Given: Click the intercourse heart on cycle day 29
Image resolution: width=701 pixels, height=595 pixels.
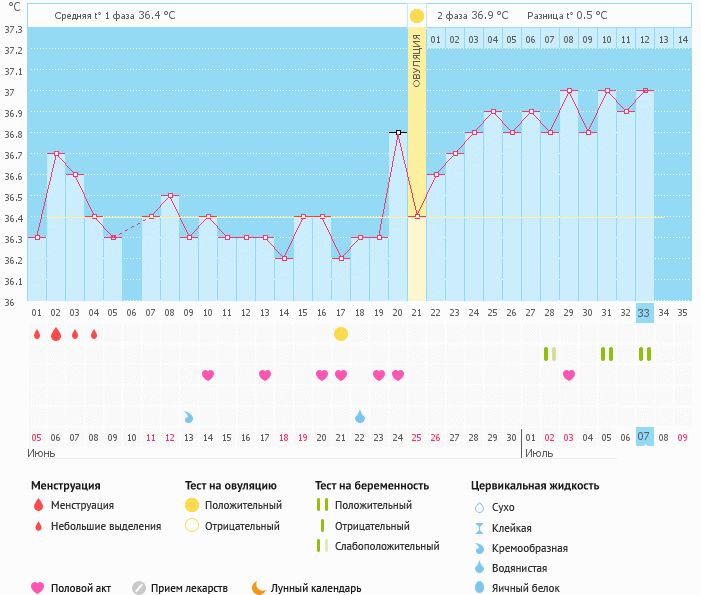Looking at the screenshot, I should click(x=569, y=375).
